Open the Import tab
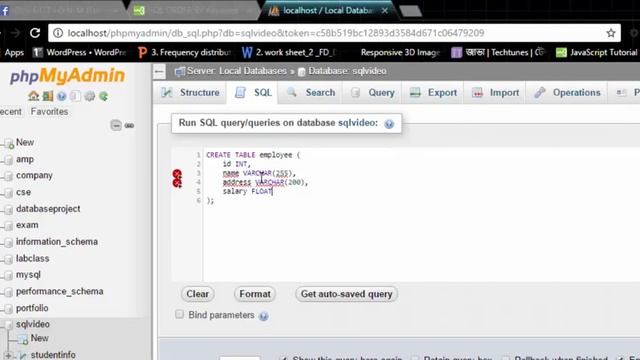 point(495,93)
